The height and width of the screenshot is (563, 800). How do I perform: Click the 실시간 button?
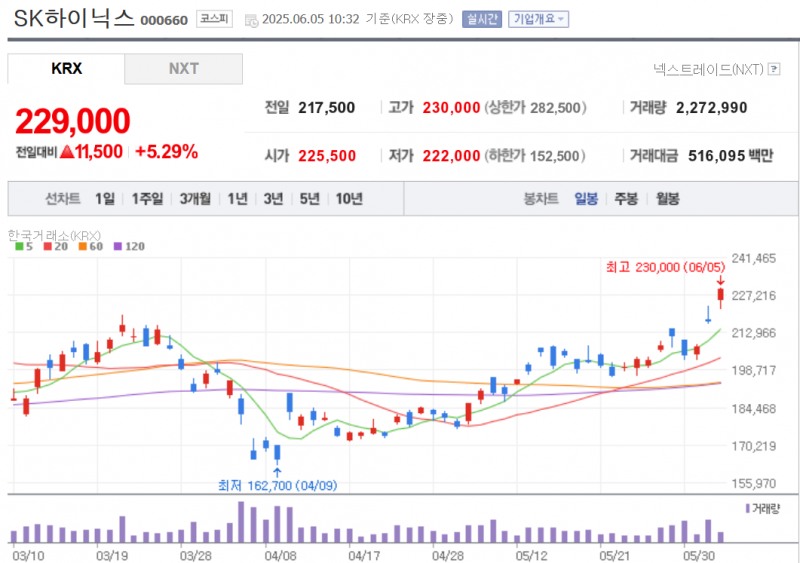[482, 19]
